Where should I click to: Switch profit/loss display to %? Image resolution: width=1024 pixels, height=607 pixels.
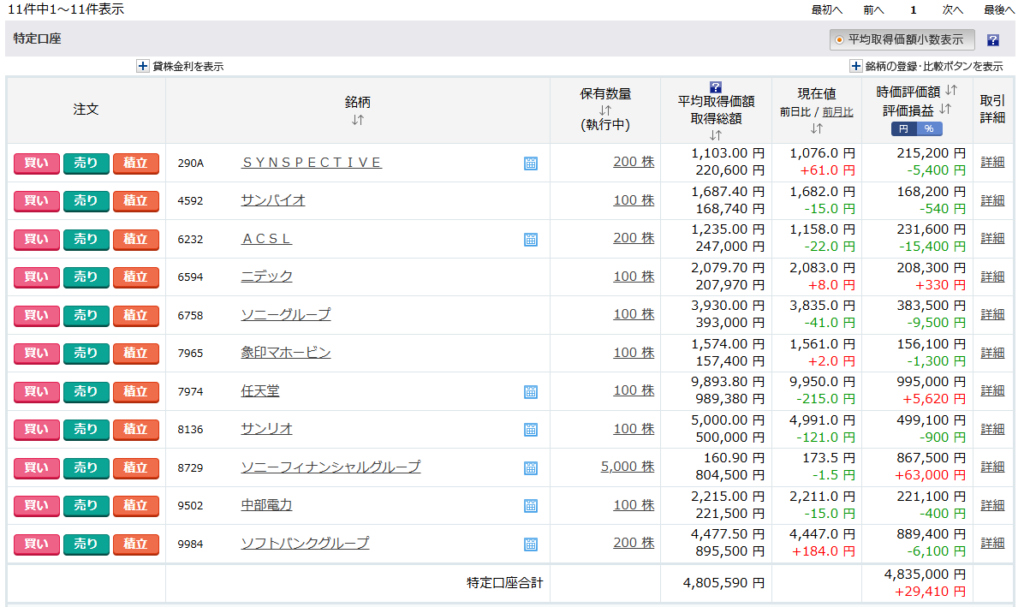(x=928, y=129)
